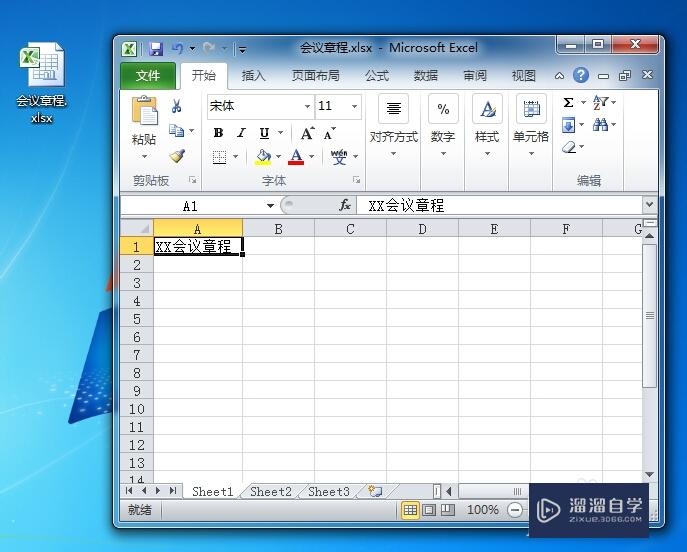The height and width of the screenshot is (552, 687).
Task: Click the Phonetic guide wén icon
Action: pyautogui.click(x=339, y=156)
